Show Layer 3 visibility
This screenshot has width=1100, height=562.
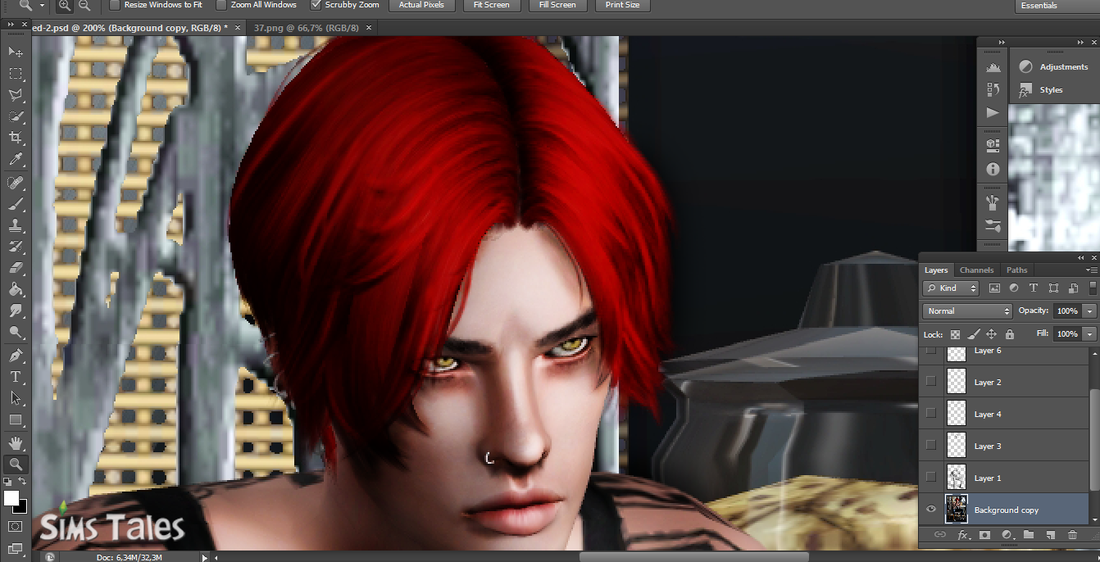(x=931, y=445)
